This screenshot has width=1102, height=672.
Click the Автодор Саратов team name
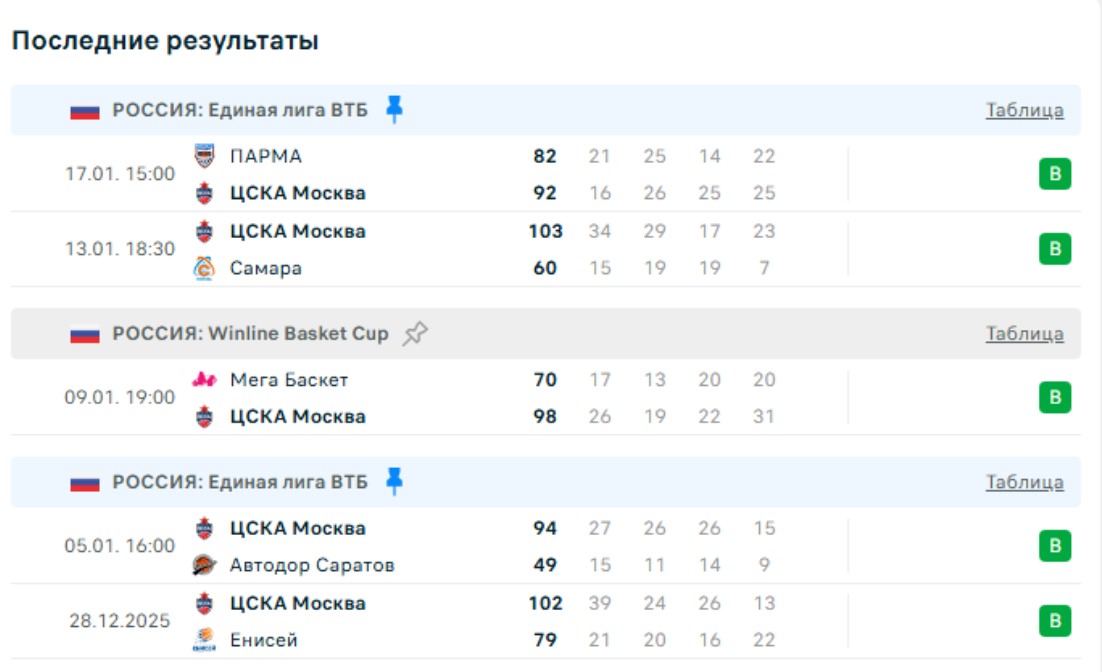click(312, 565)
